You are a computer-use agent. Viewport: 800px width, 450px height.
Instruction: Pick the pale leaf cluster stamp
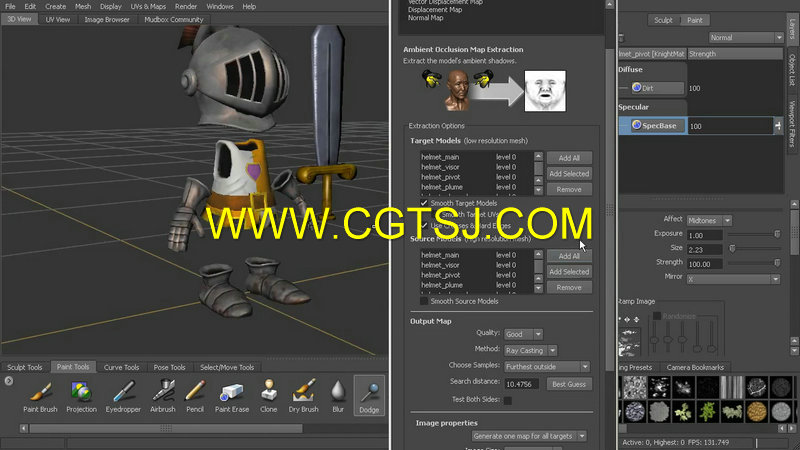[x=732, y=411]
